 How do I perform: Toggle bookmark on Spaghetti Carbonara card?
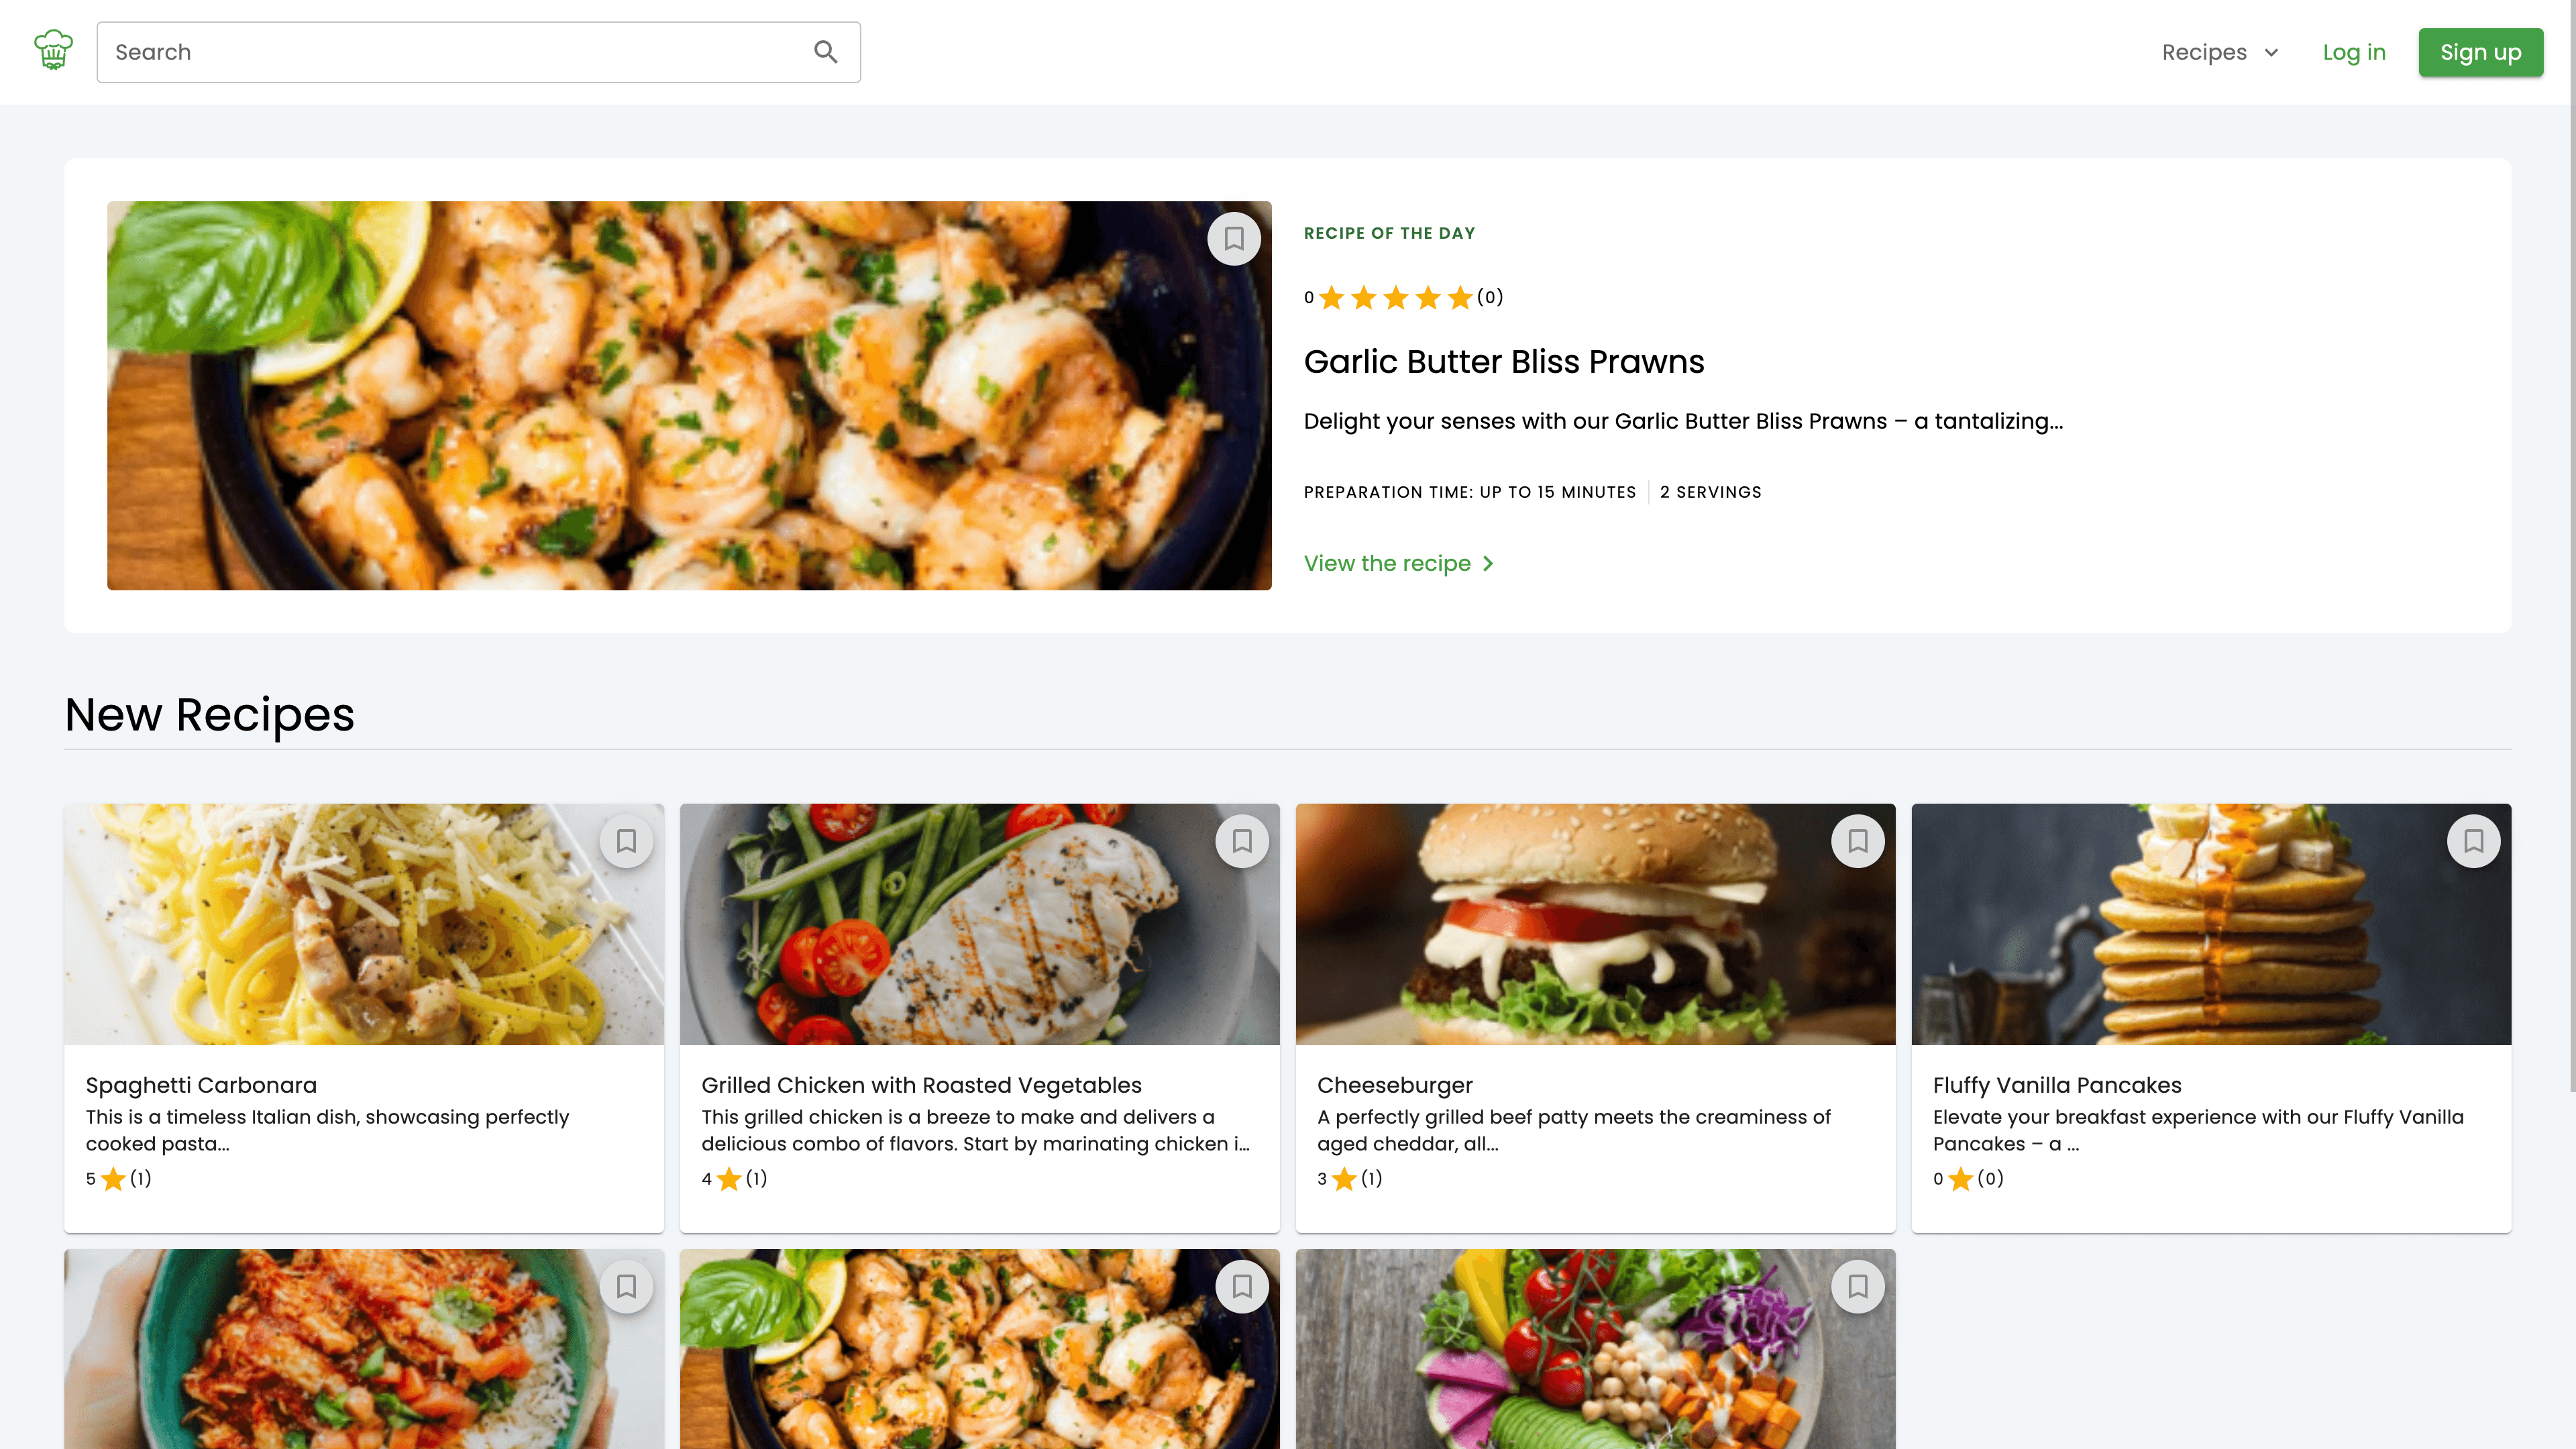(x=626, y=841)
